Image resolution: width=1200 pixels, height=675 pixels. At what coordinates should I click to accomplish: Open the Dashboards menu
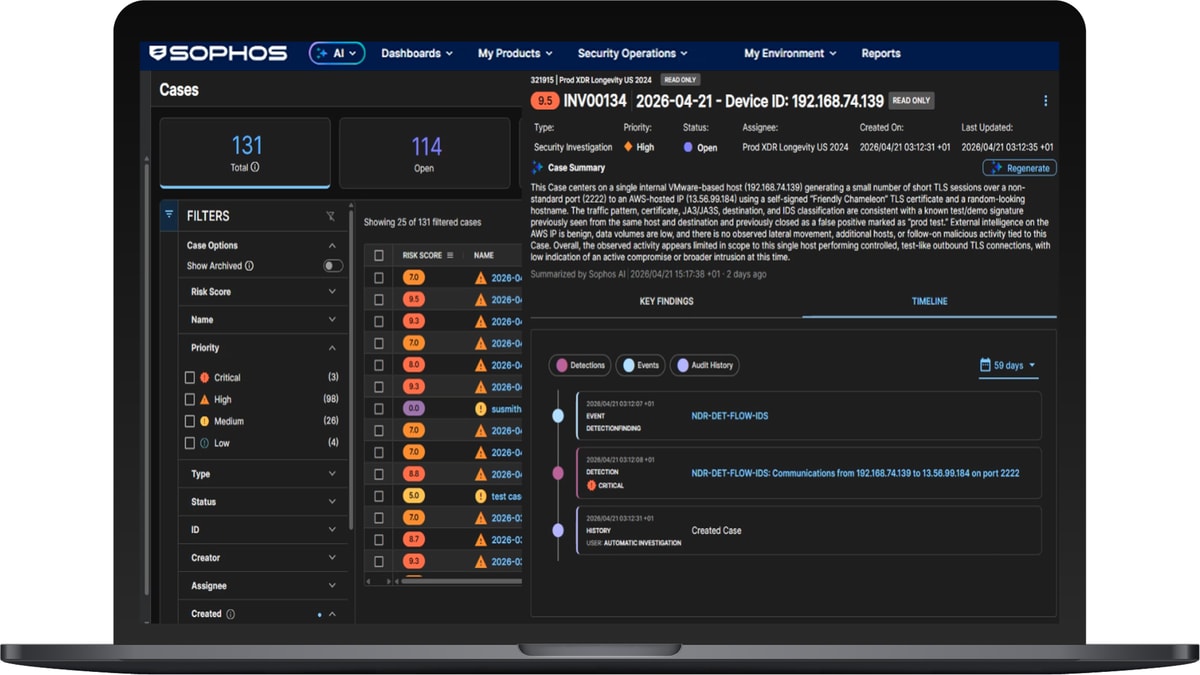click(x=417, y=54)
